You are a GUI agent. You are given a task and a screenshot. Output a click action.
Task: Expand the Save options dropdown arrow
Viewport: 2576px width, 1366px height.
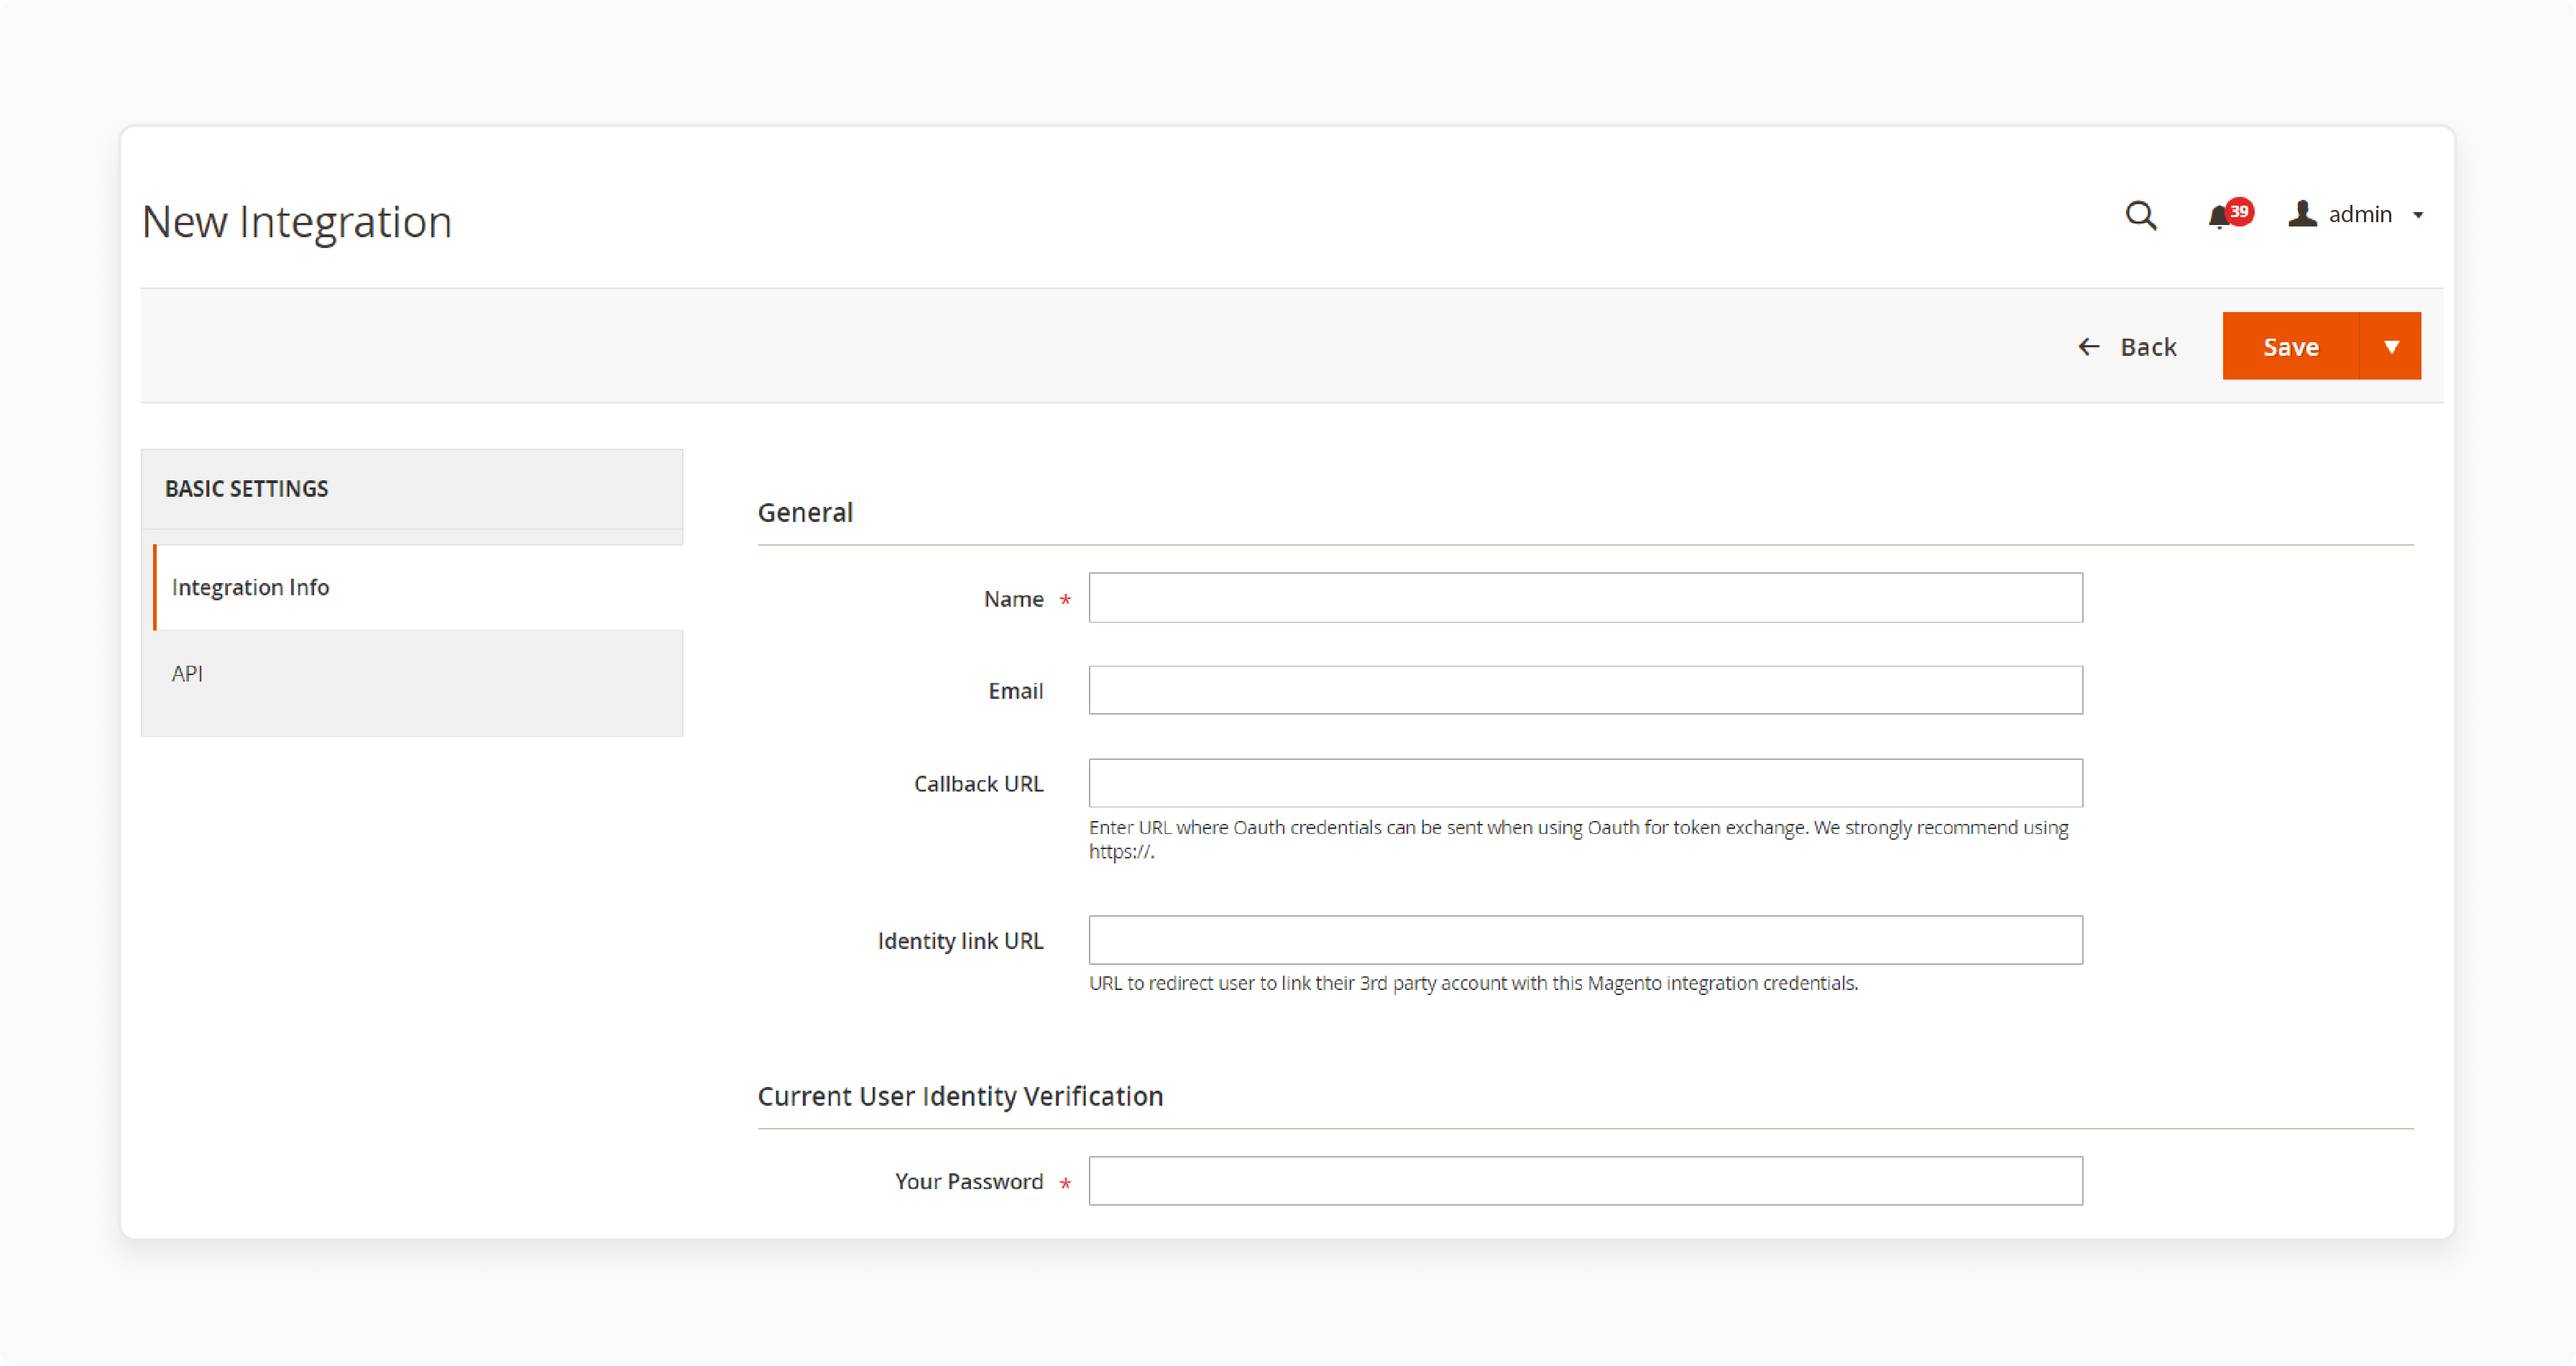[x=2391, y=346]
